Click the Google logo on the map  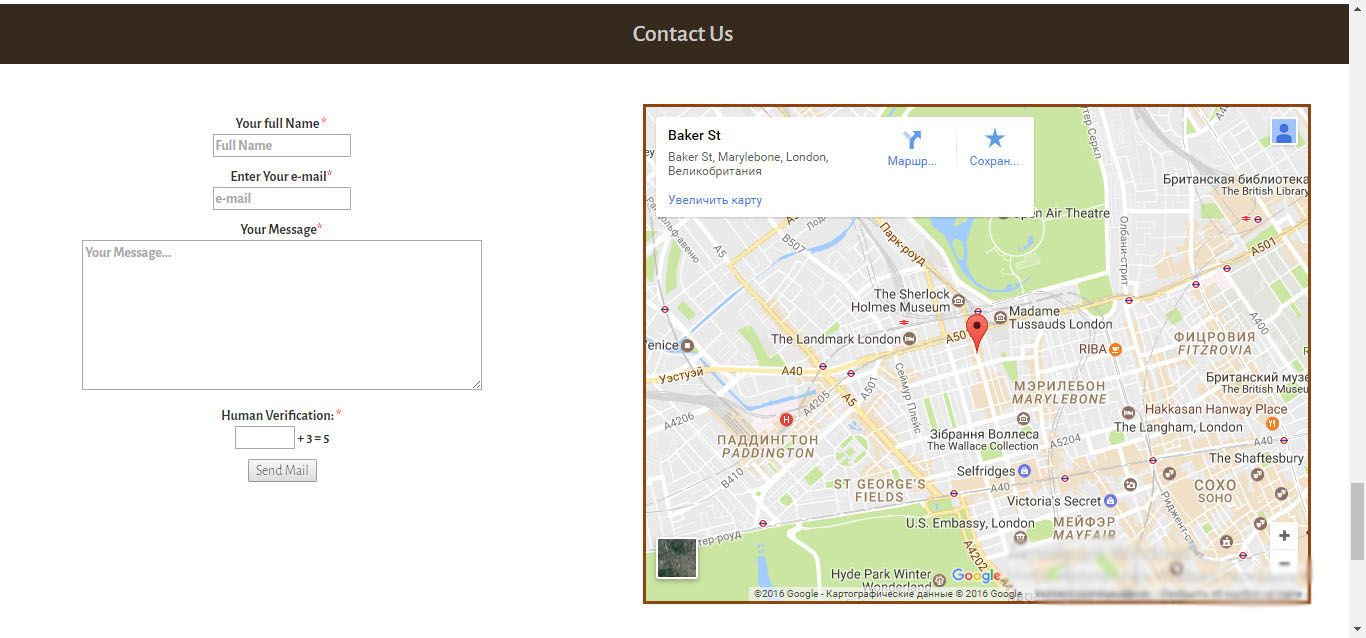[x=976, y=576]
